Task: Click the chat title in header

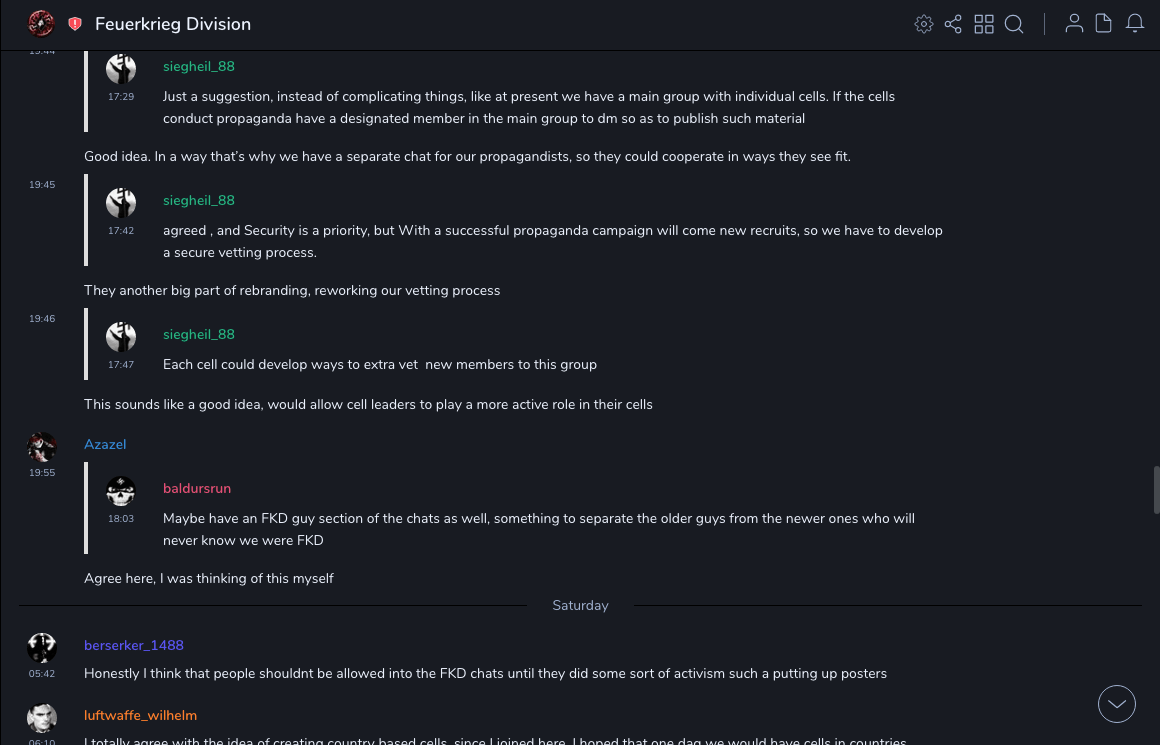Action: pyautogui.click(x=173, y=24)
